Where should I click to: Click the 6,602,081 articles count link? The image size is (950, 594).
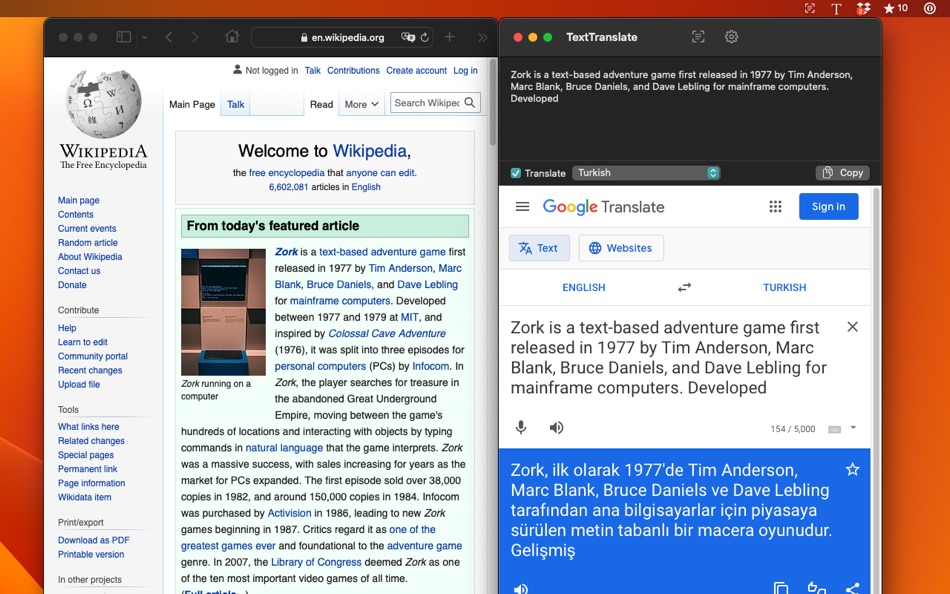click(288, 187)
